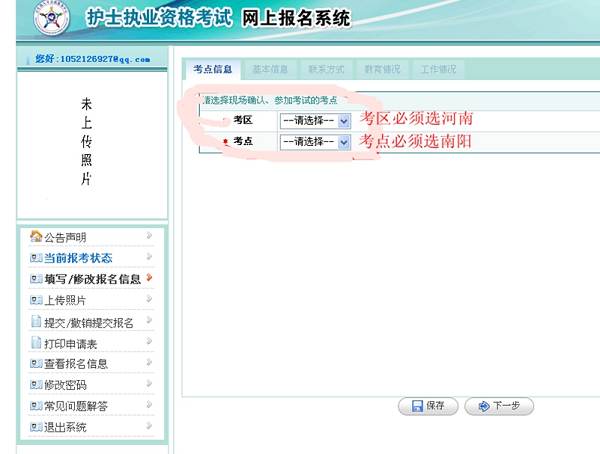This screenshot has width=600, height=454.
Task: Click the 下一步 button
Action: coord(499,406)
